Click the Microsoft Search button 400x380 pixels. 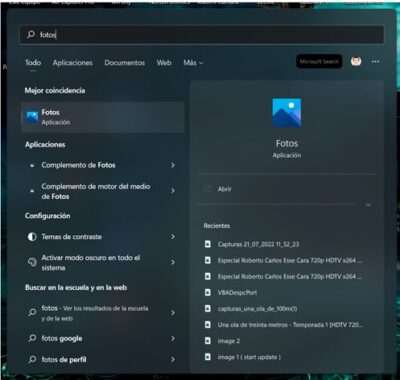point(319,62)
